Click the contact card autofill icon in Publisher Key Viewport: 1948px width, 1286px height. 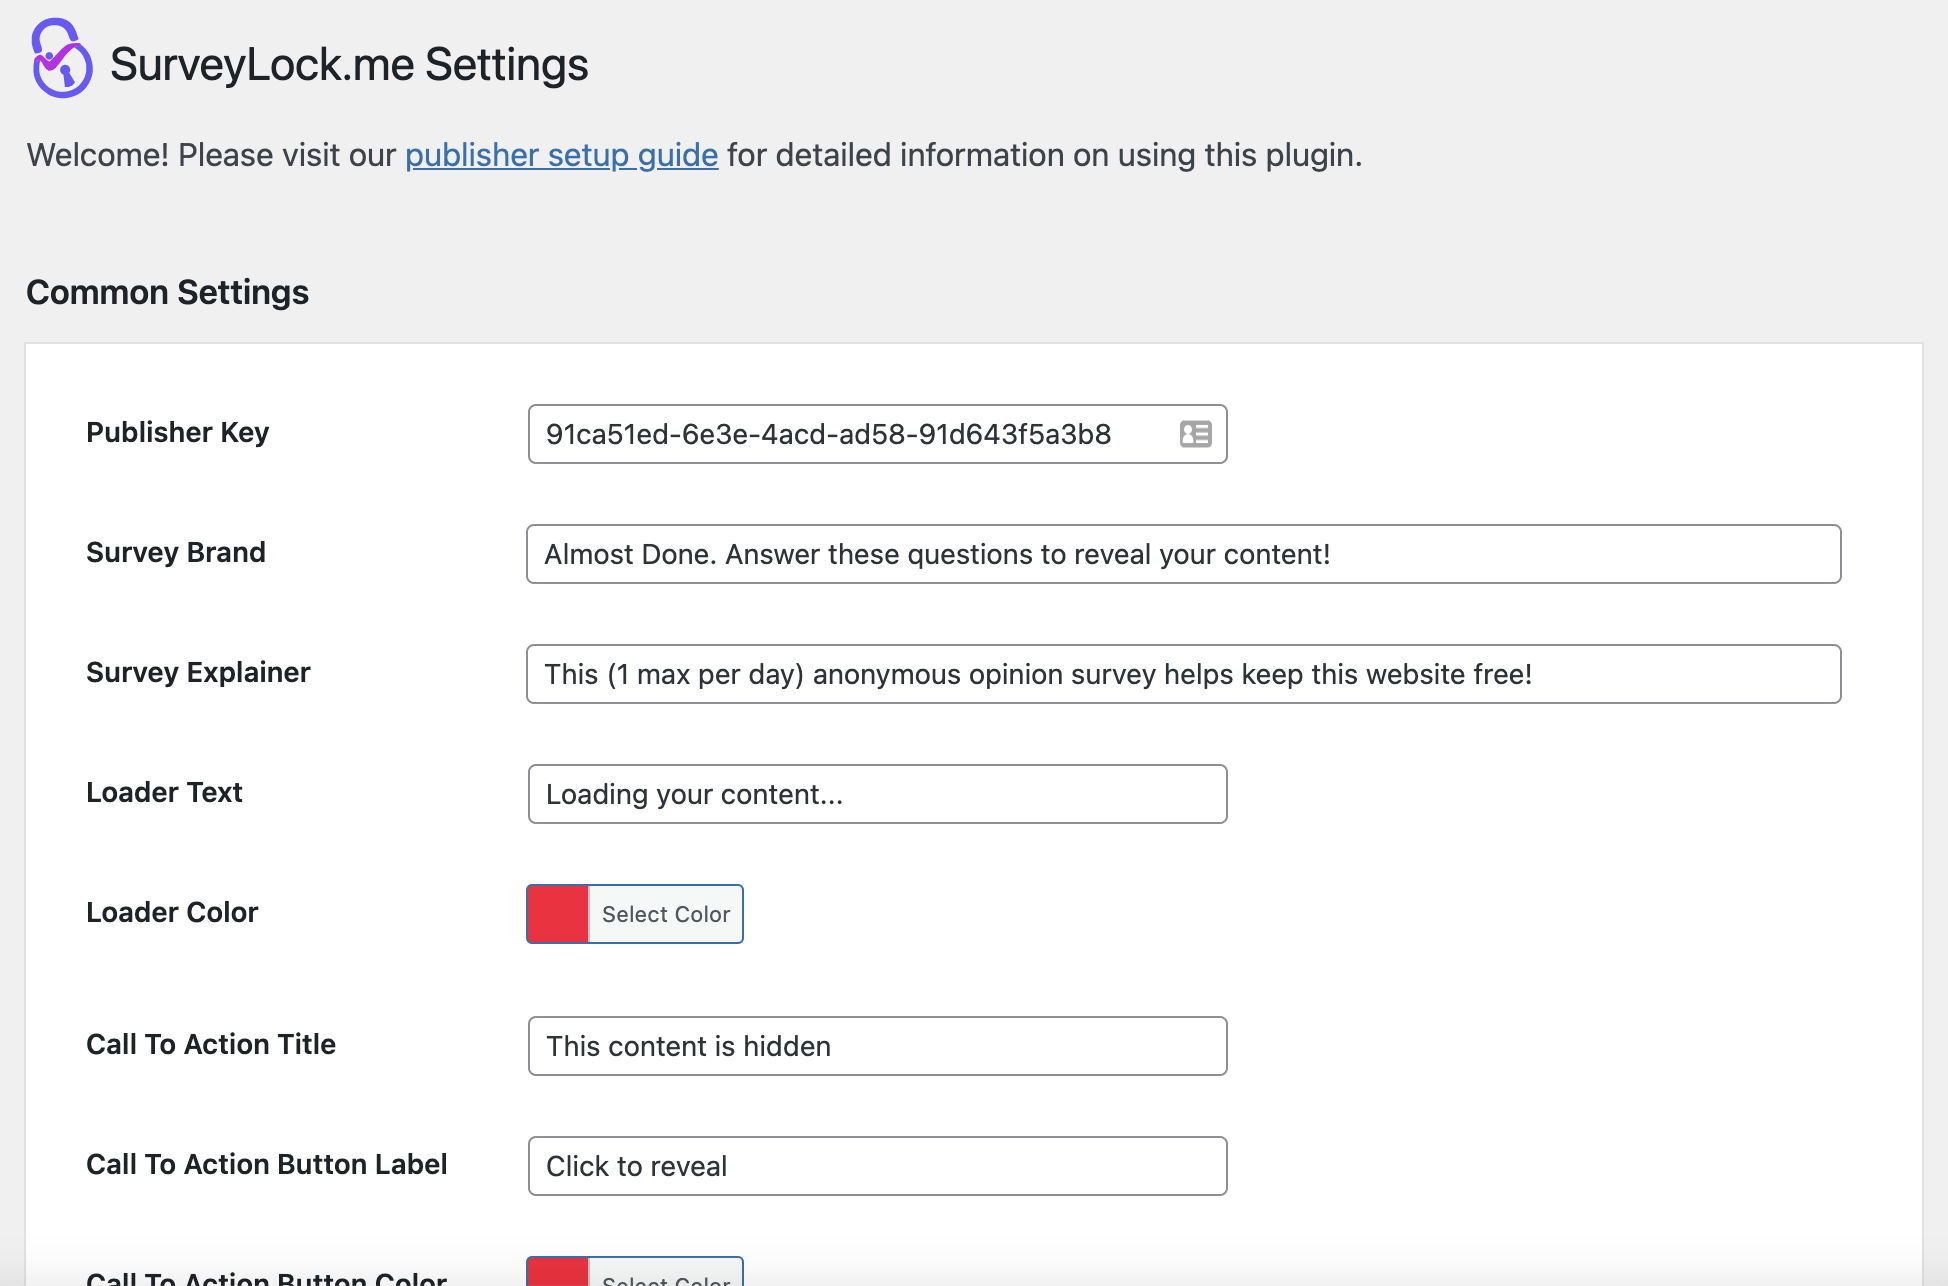tap(1195, 434)
